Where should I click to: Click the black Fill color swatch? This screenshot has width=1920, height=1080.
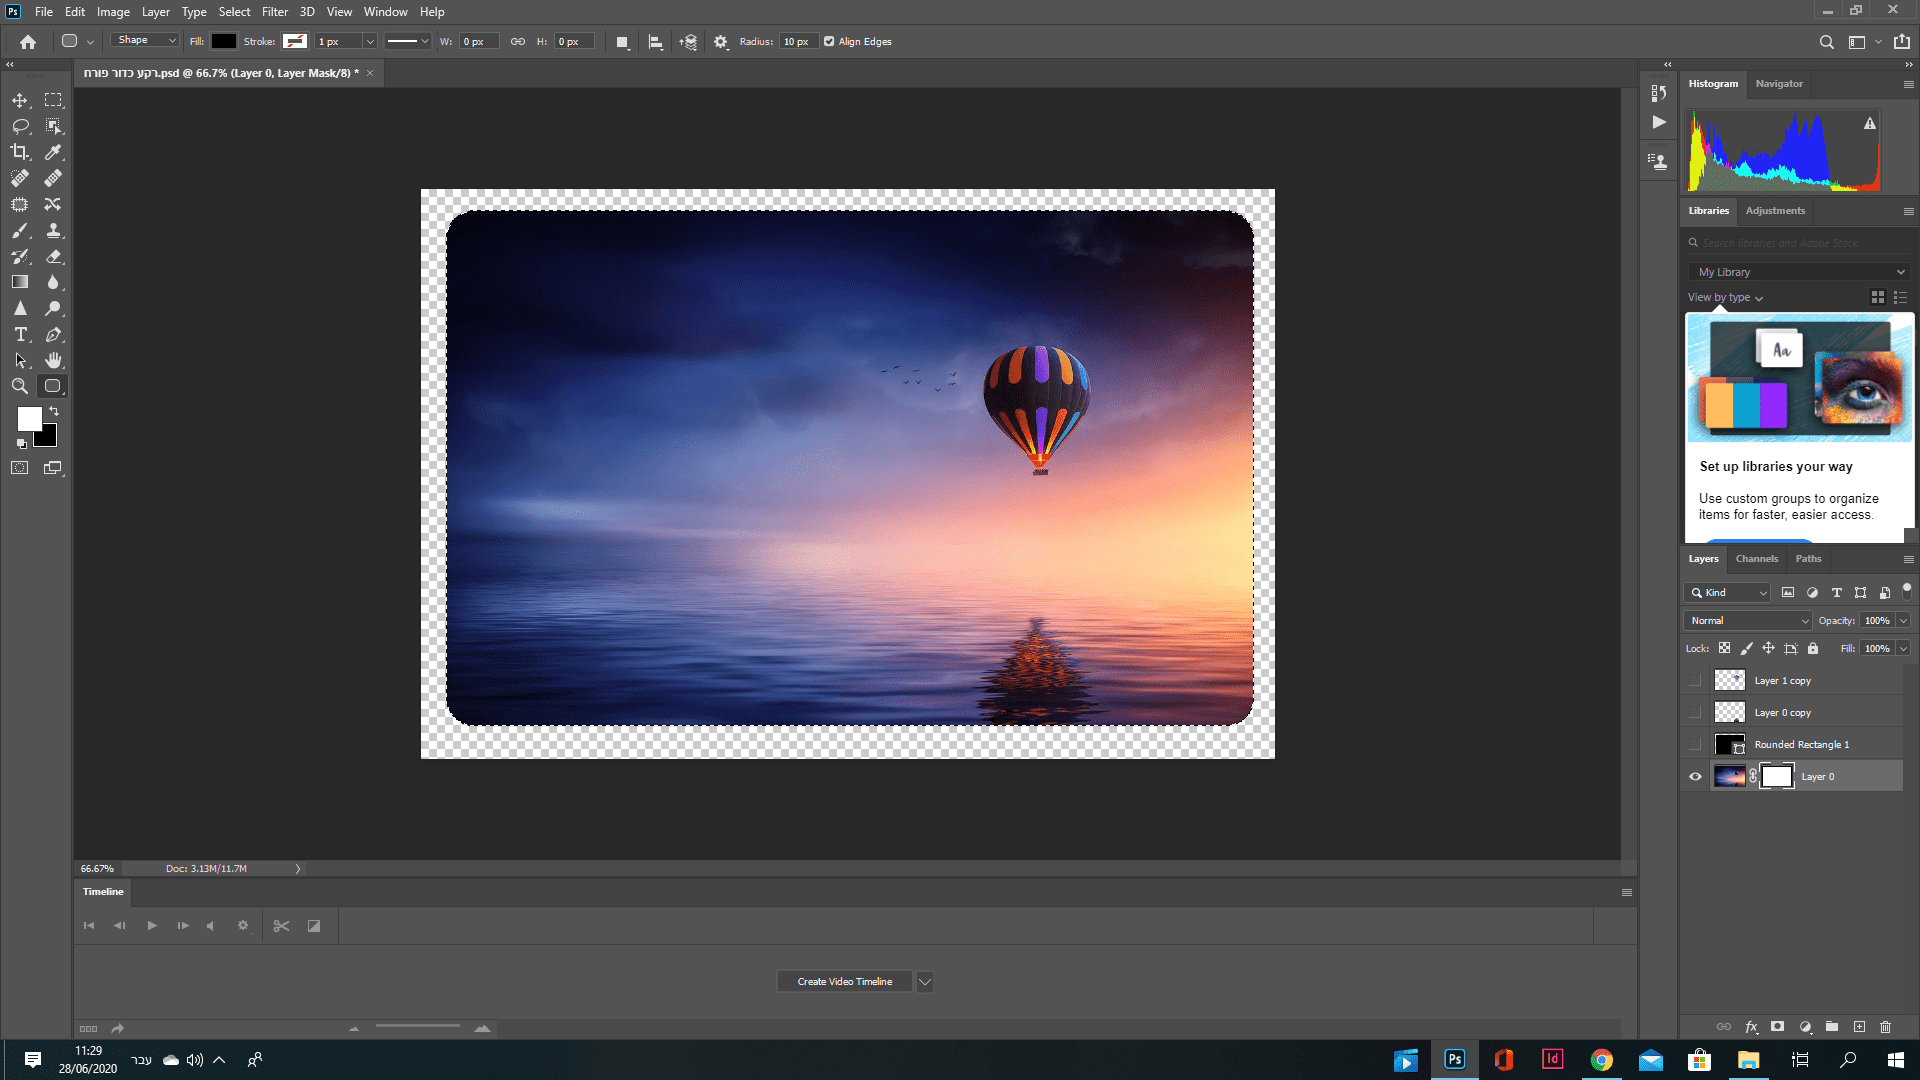pos(224,42)
